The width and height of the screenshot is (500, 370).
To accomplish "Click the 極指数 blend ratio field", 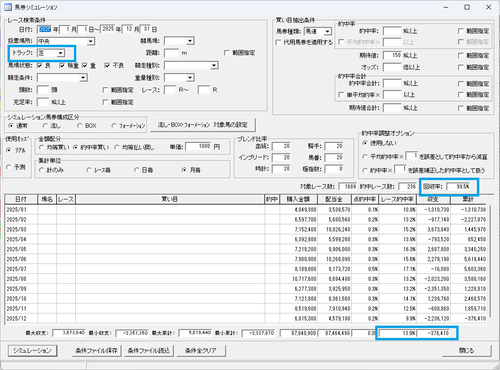I will tap(334, 169).
